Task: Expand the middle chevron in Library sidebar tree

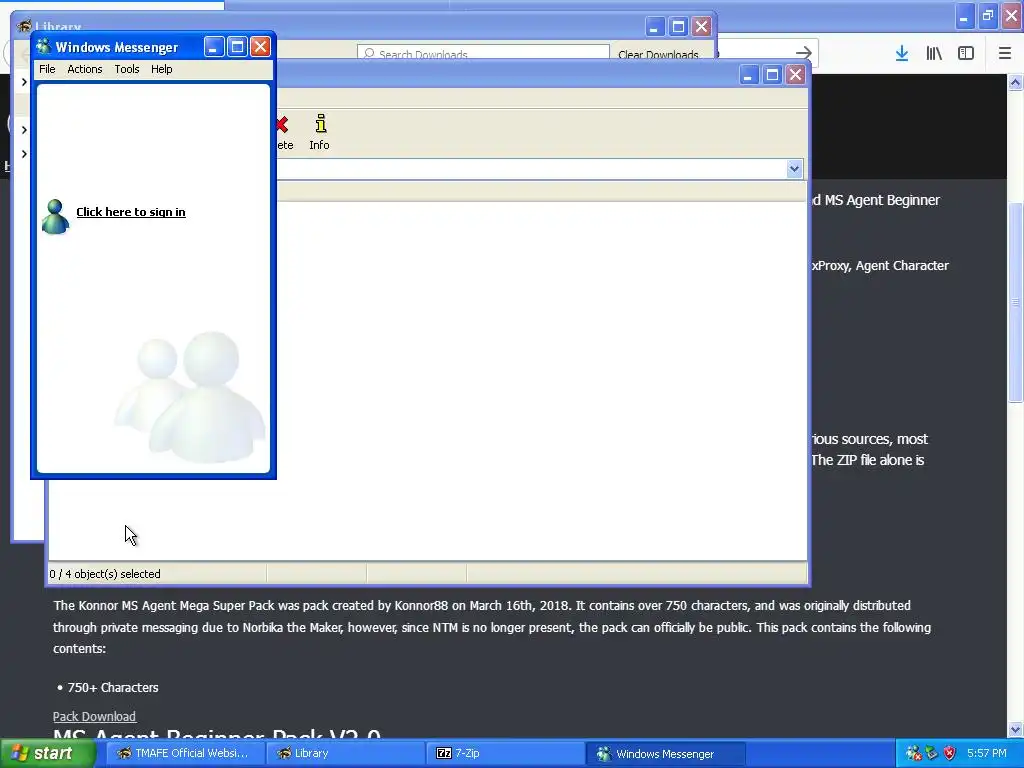Action: coord(24,130)
